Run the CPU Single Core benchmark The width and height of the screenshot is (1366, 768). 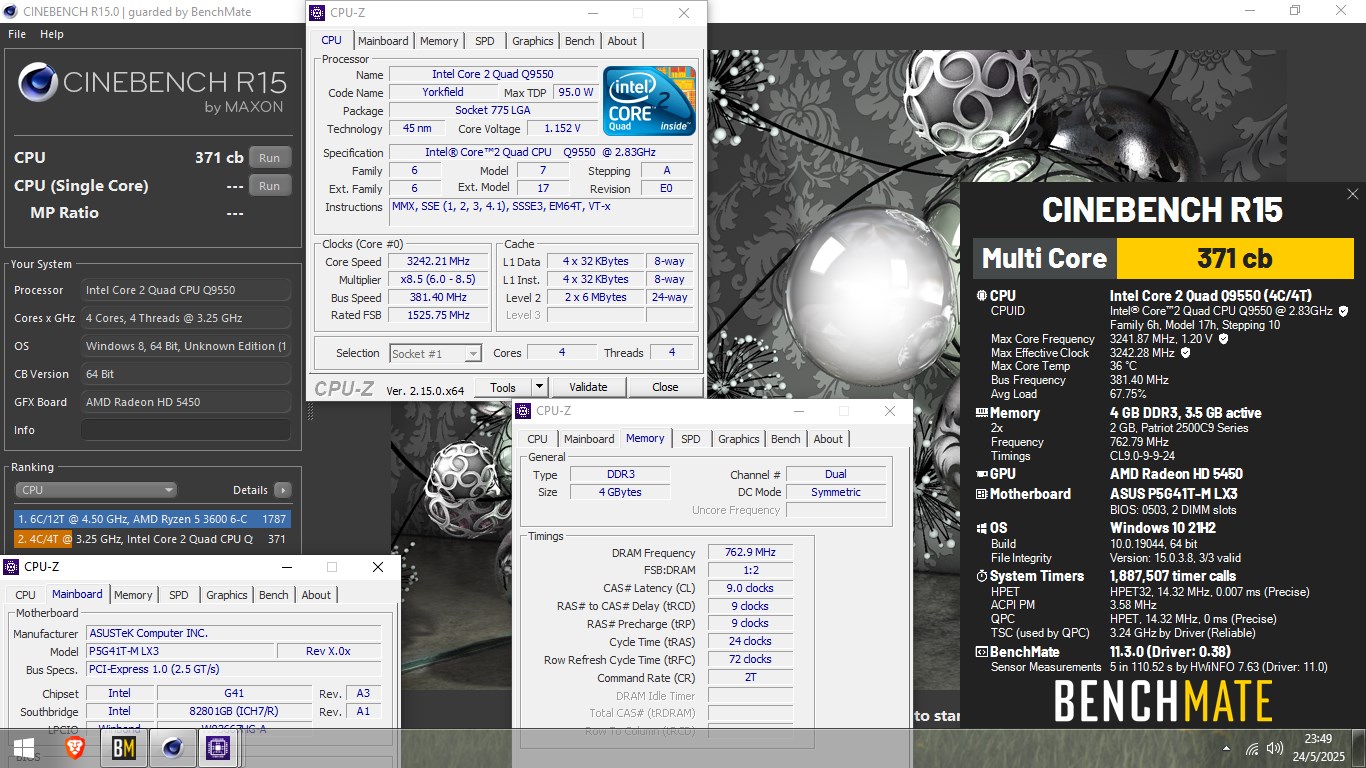point(270,186)
